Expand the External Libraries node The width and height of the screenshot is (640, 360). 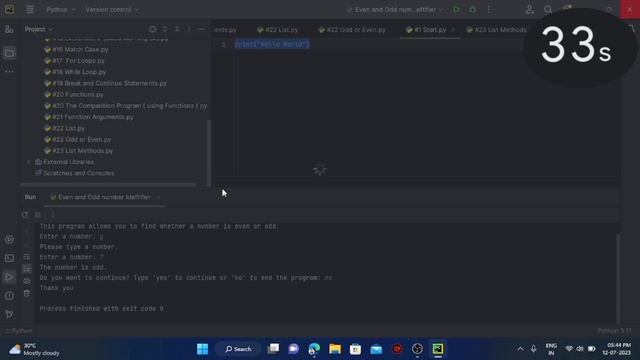click(x=29, y=162)
